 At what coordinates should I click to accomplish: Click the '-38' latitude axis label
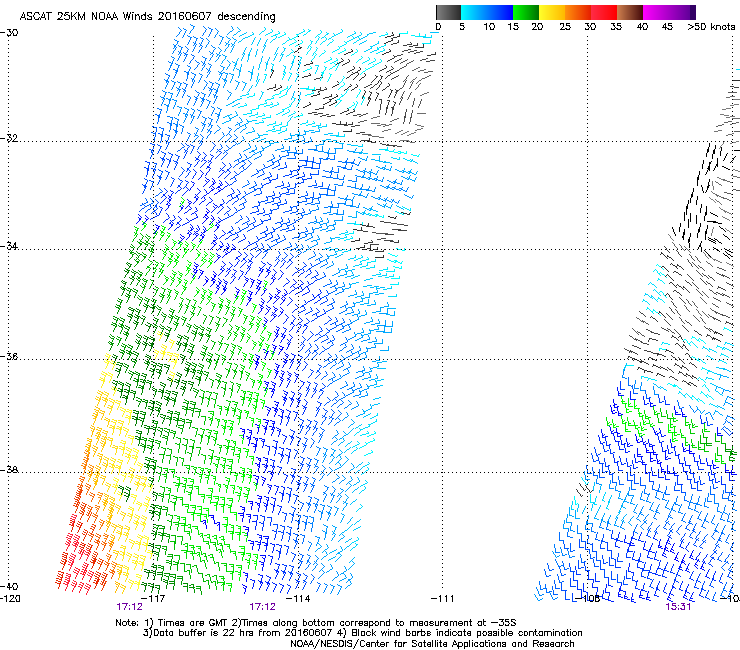[9, 470]
